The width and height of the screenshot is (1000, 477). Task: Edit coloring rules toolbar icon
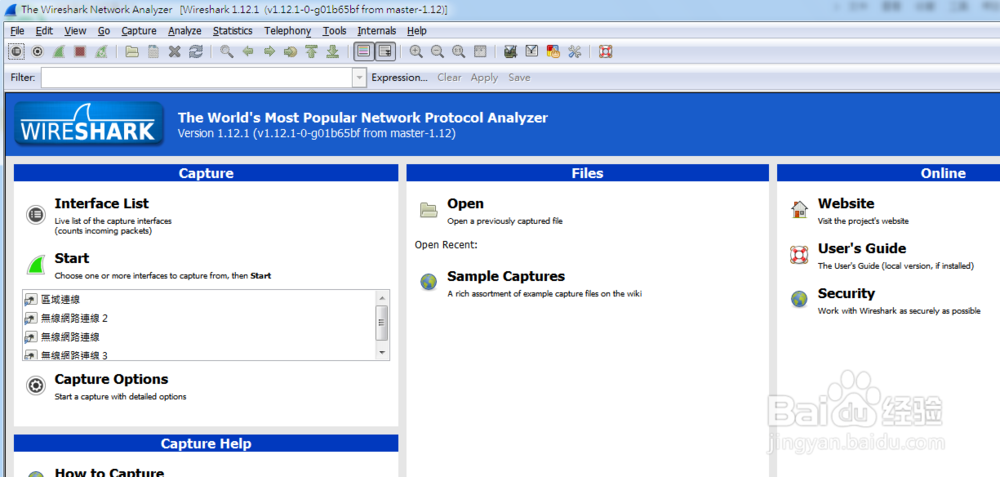pos(553,52)
